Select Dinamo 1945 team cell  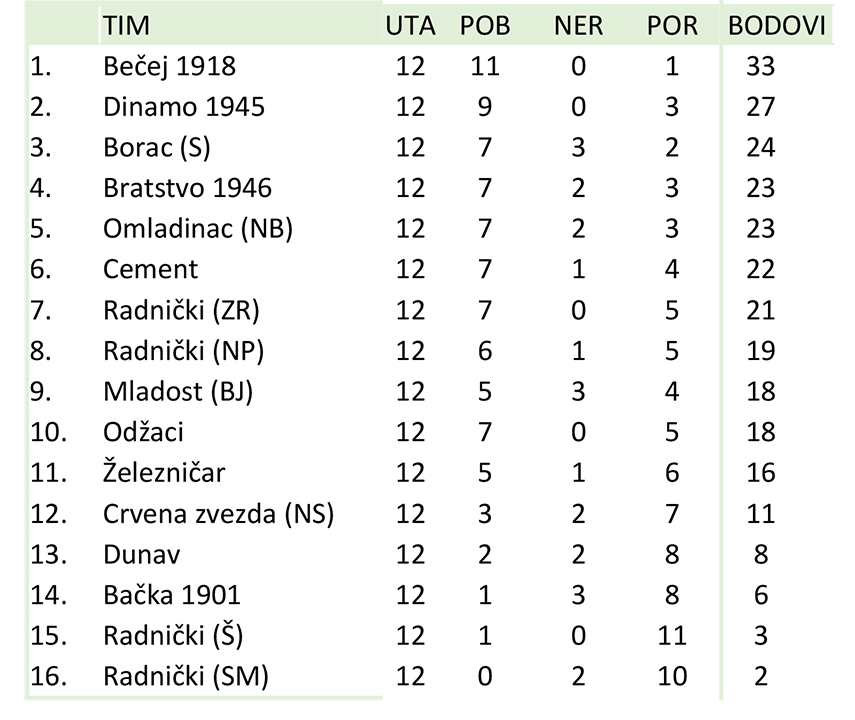[x=184, y=107]
